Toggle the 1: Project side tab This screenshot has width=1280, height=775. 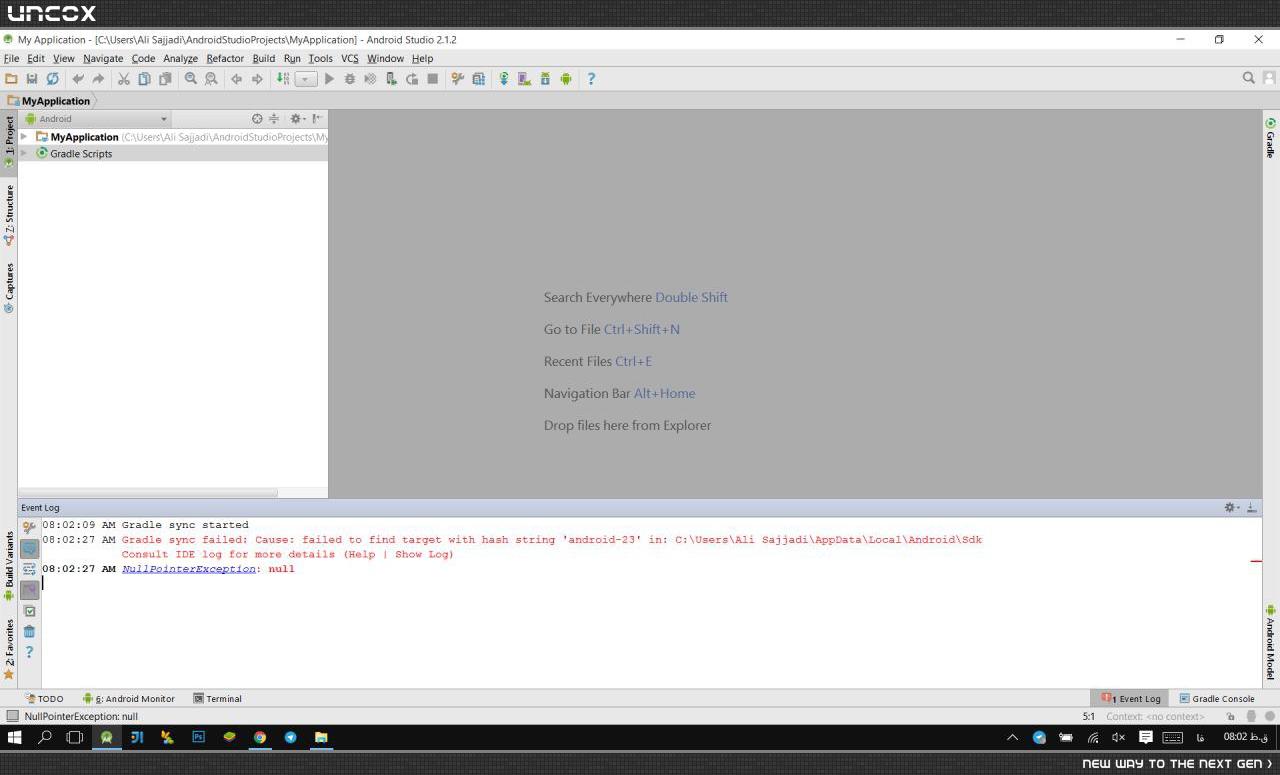pyautogui.click(x=9, y=142)
